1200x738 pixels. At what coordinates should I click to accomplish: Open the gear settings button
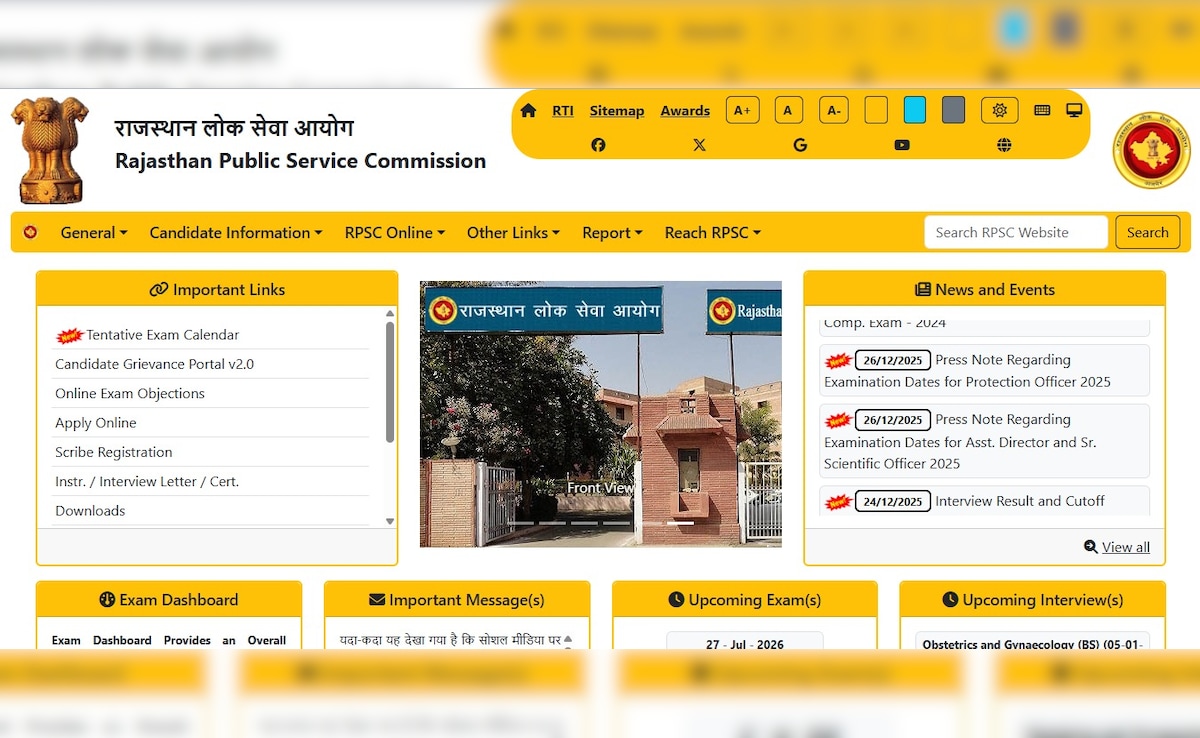click(x=999, y=111)
